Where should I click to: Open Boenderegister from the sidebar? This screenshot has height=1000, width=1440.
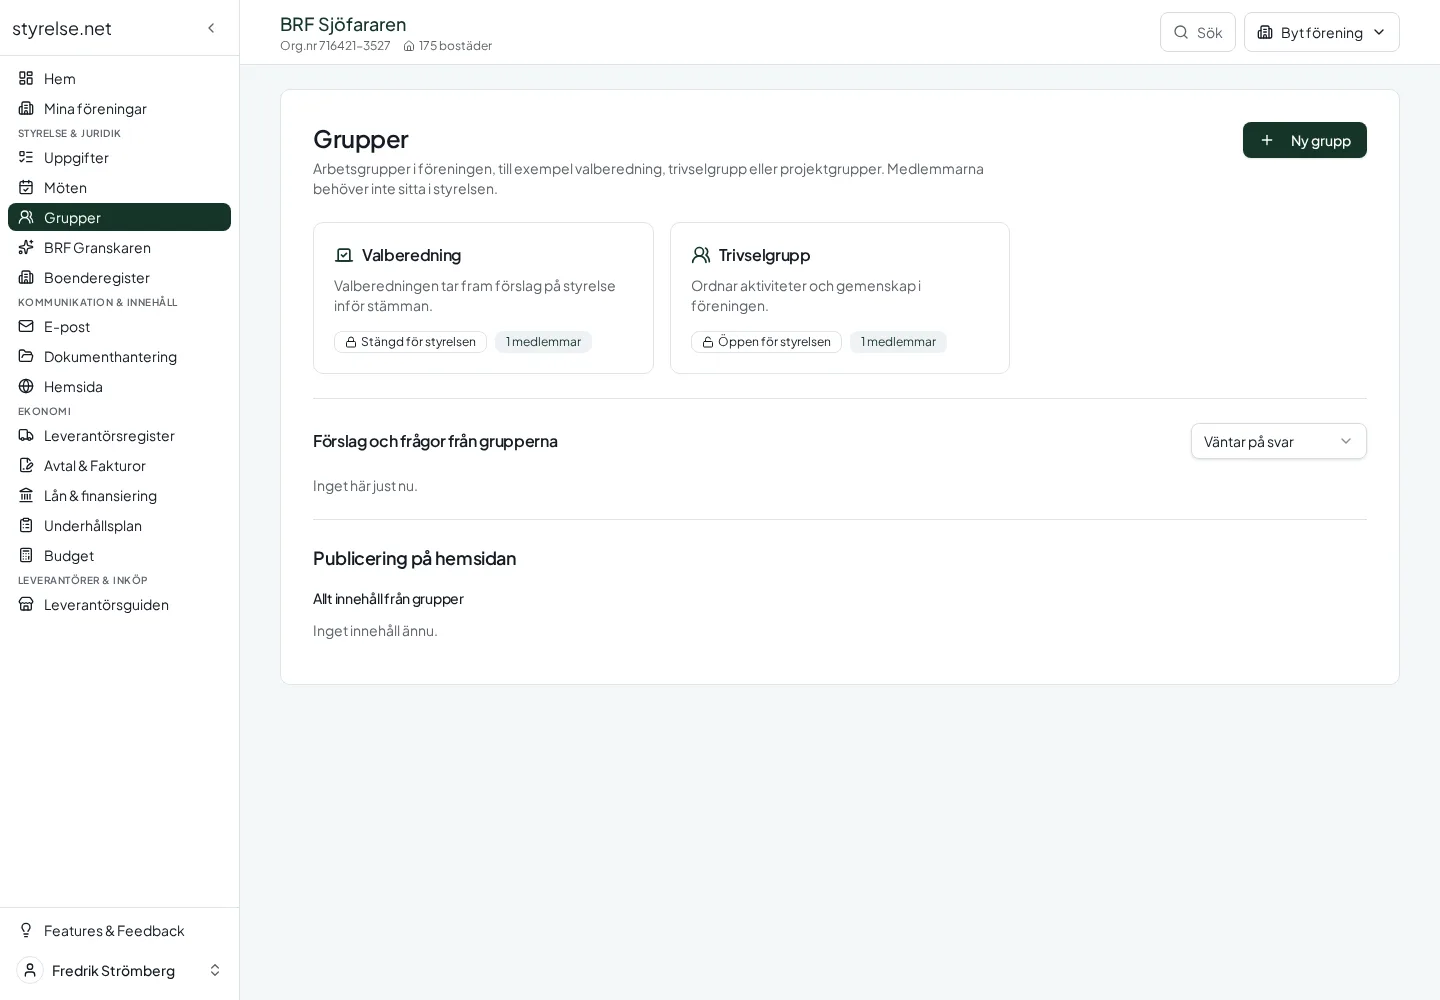tap(119, 277)
